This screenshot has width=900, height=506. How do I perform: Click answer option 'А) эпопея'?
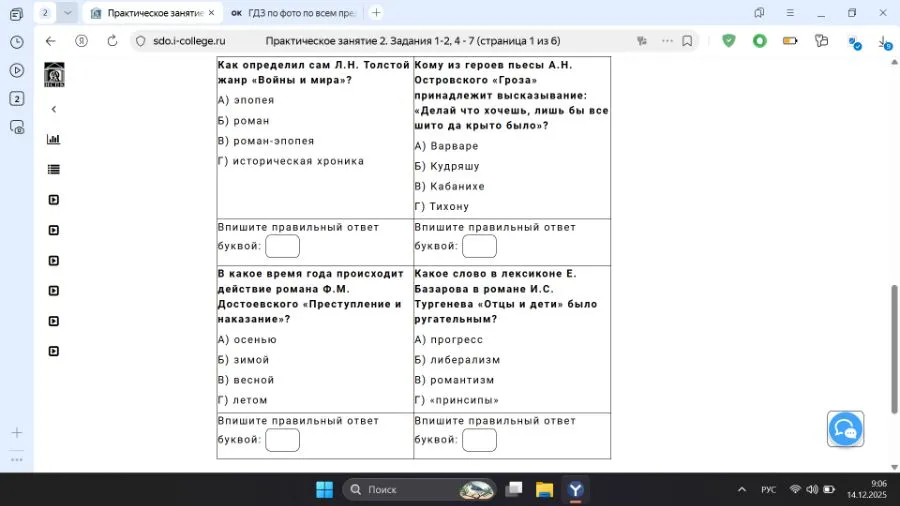[x=246, y=100]
